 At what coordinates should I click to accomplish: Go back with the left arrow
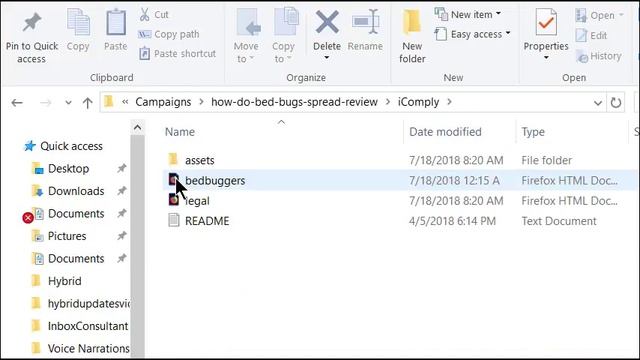17,102
